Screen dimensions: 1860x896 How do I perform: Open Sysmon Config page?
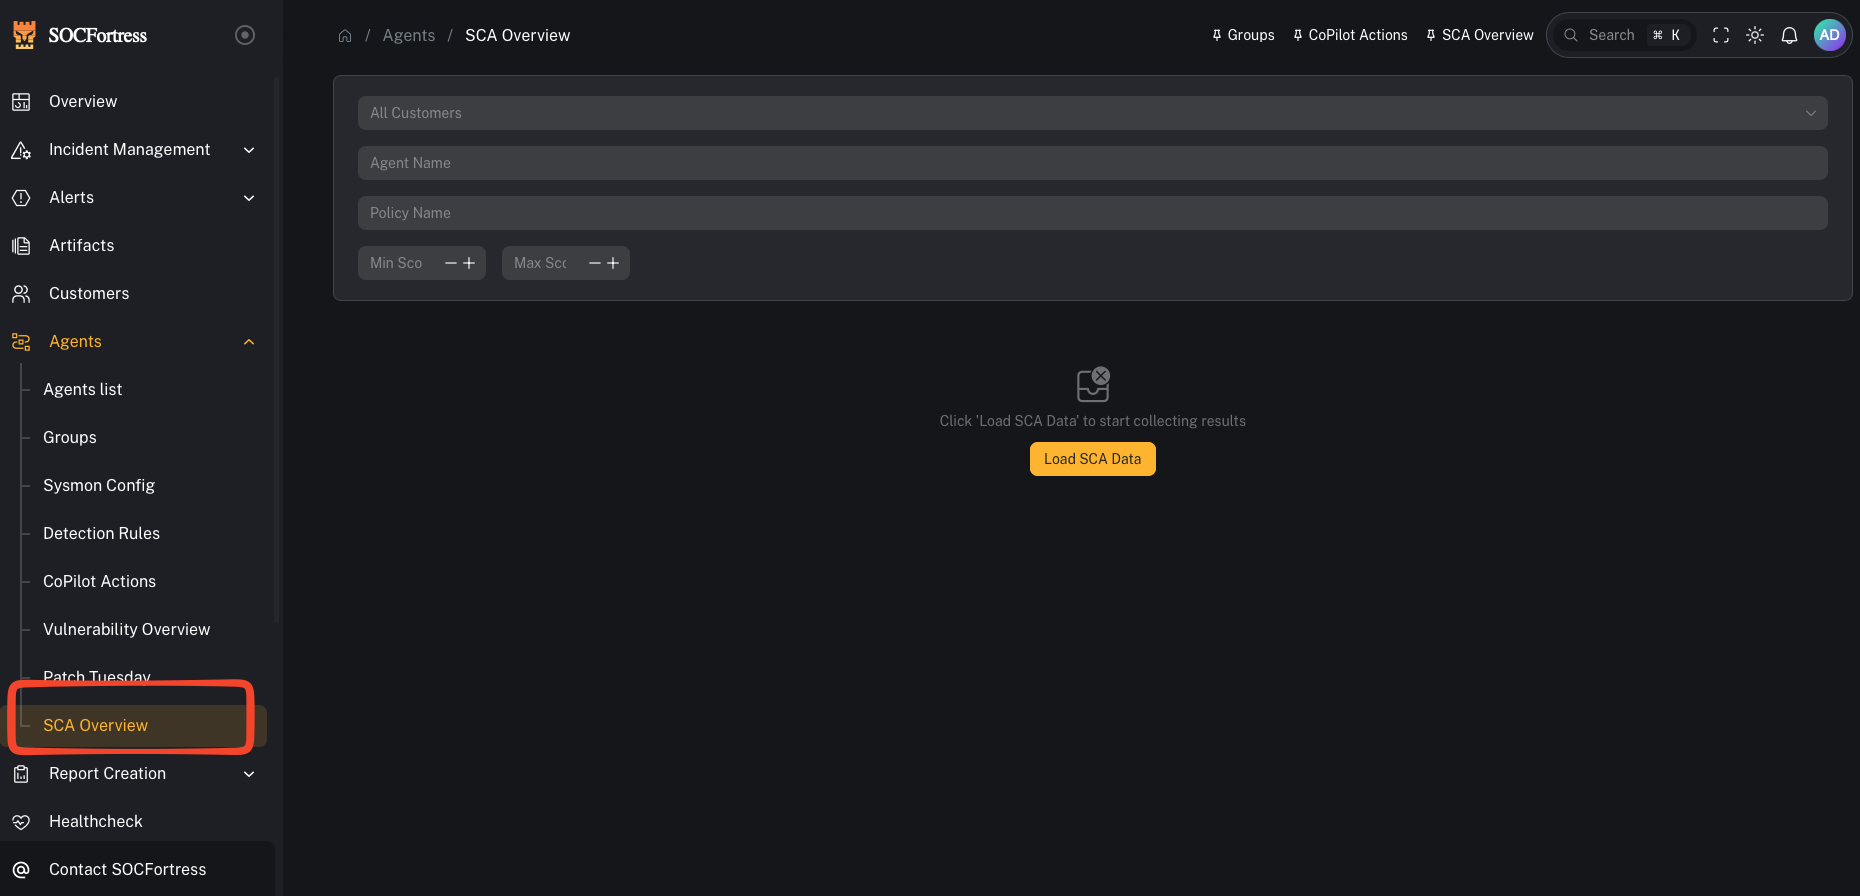click(x=99, y=485)
